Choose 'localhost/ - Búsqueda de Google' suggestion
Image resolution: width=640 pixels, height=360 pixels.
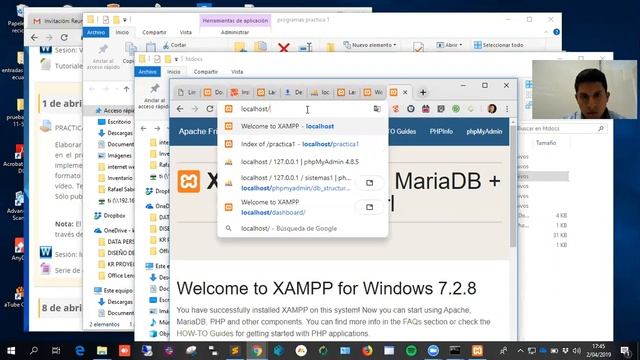tap(302, 229)
